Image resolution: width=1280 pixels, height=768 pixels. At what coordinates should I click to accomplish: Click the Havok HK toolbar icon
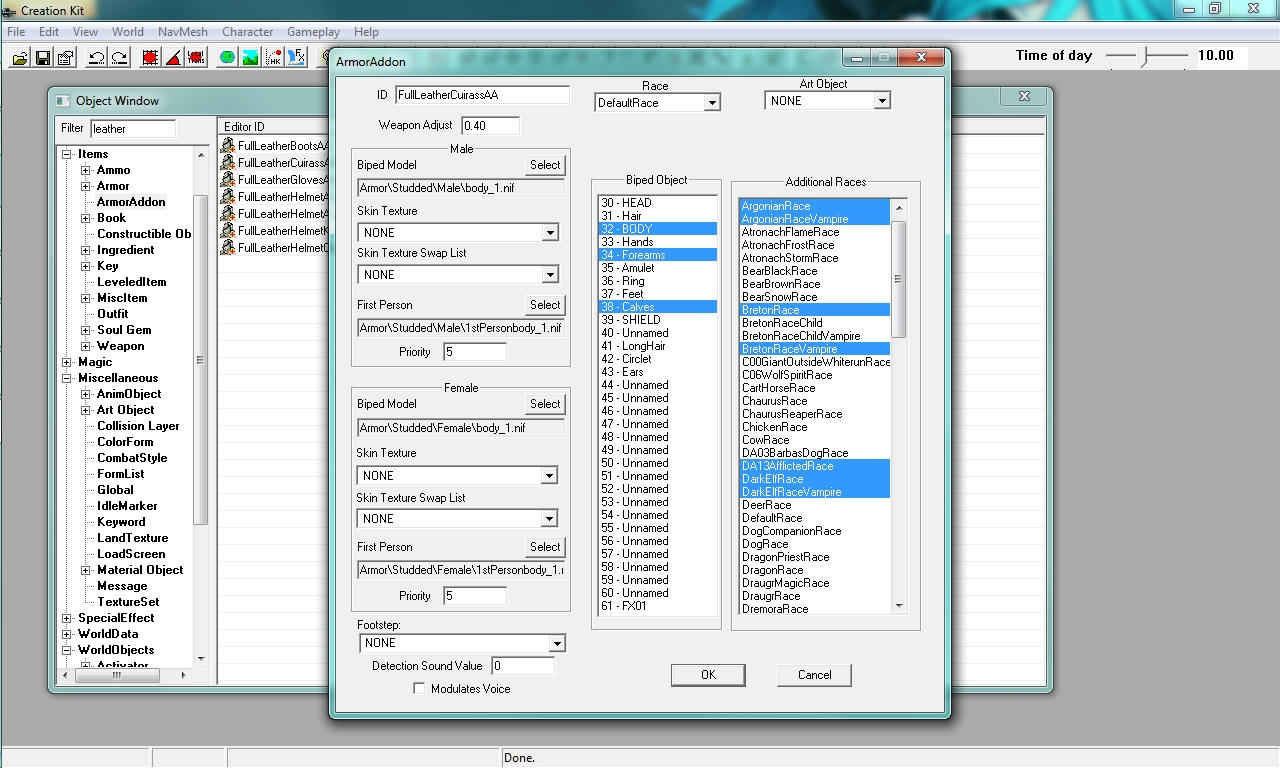(273, 58)
